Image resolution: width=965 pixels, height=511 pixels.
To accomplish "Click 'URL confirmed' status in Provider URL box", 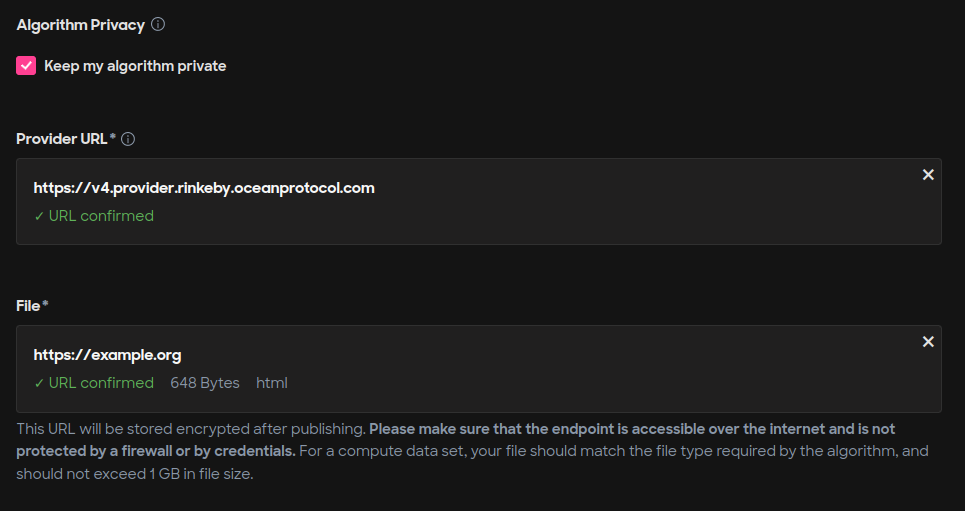I will click(x=101, y=216).
